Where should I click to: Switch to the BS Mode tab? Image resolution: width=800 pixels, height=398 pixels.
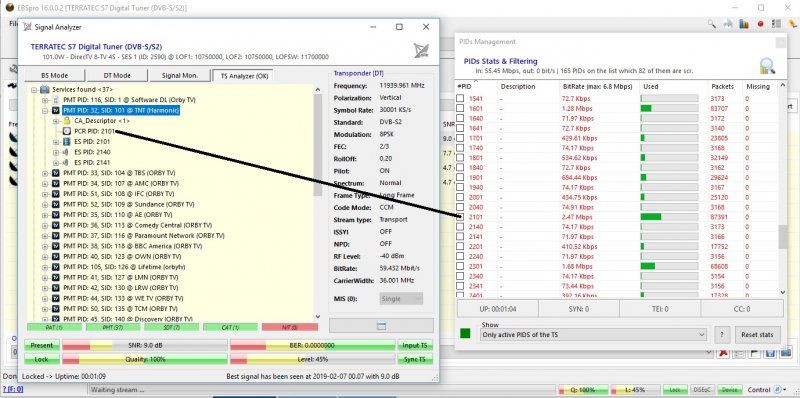click(55, 76)
